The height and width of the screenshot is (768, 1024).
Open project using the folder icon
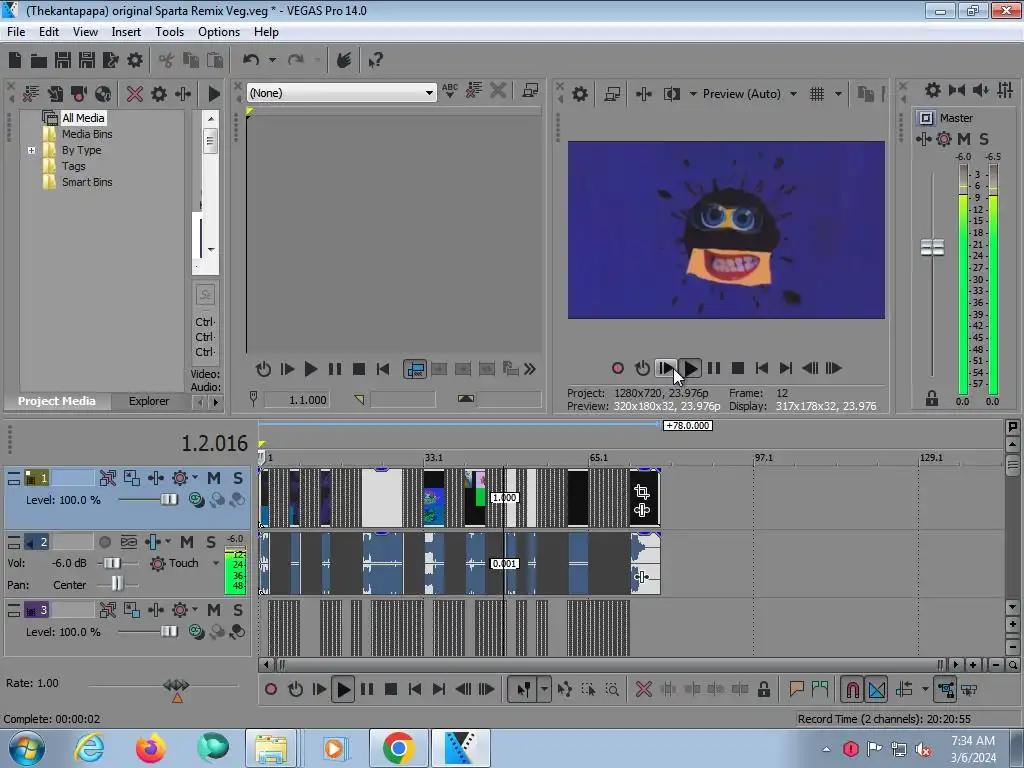[x=39, y=61]
